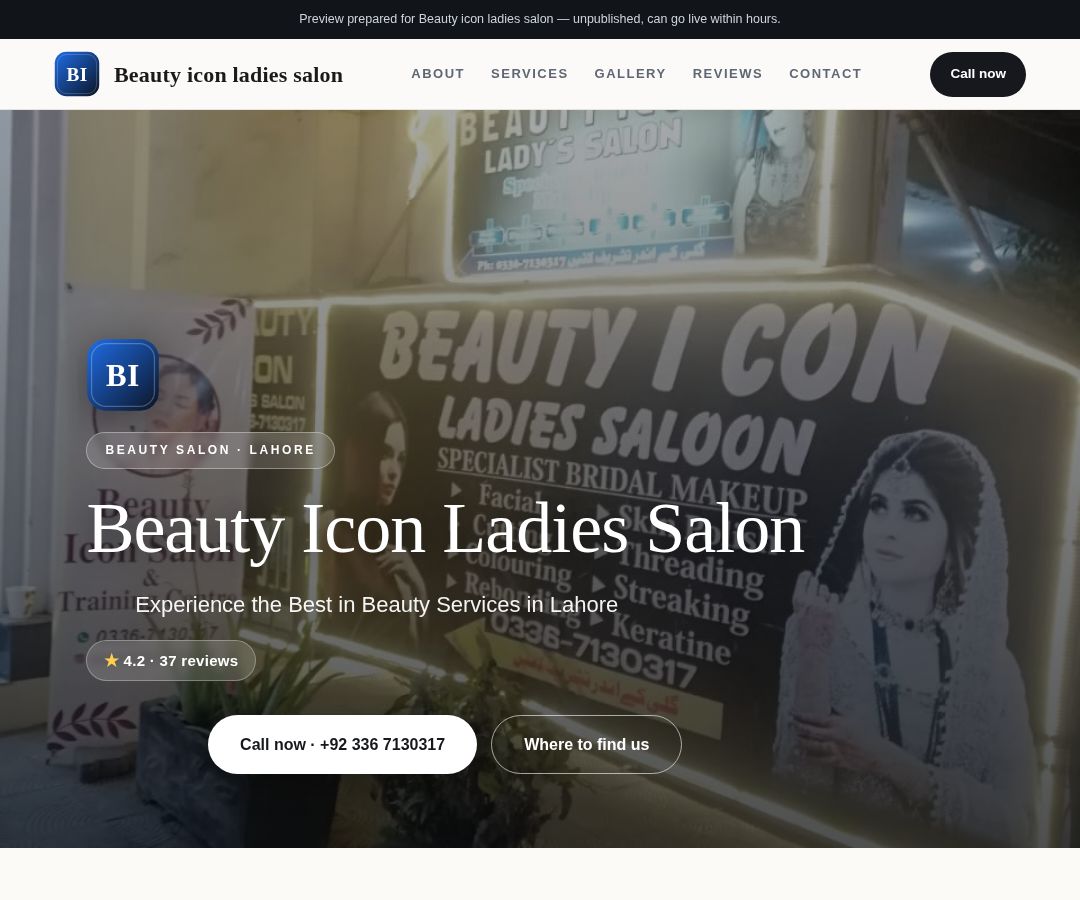Click the BI logo icon in header
The image size is (1080, 900).
(x=76, y=74)
